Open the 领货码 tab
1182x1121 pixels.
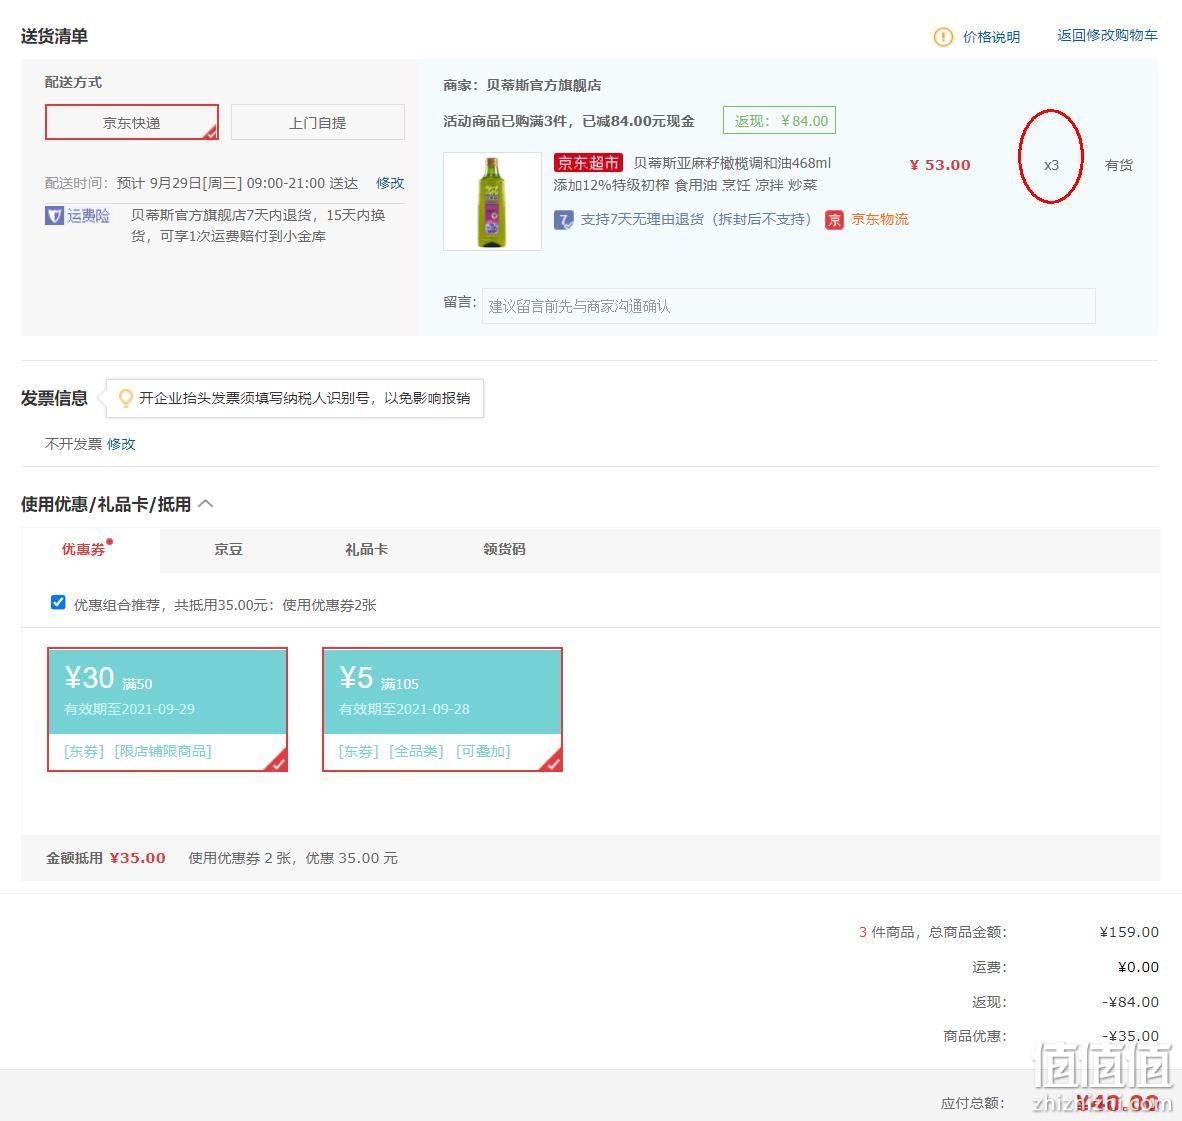click(504, 550)
